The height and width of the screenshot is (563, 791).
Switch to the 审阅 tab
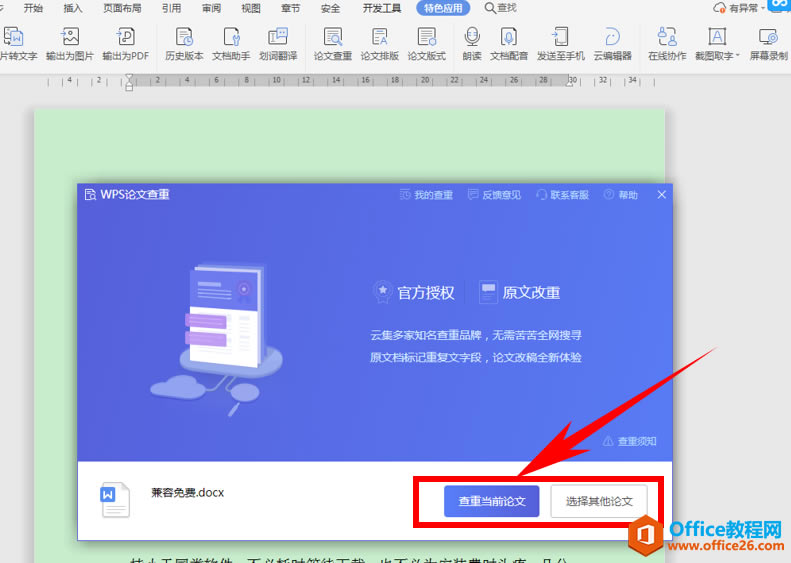pos(211,8)
